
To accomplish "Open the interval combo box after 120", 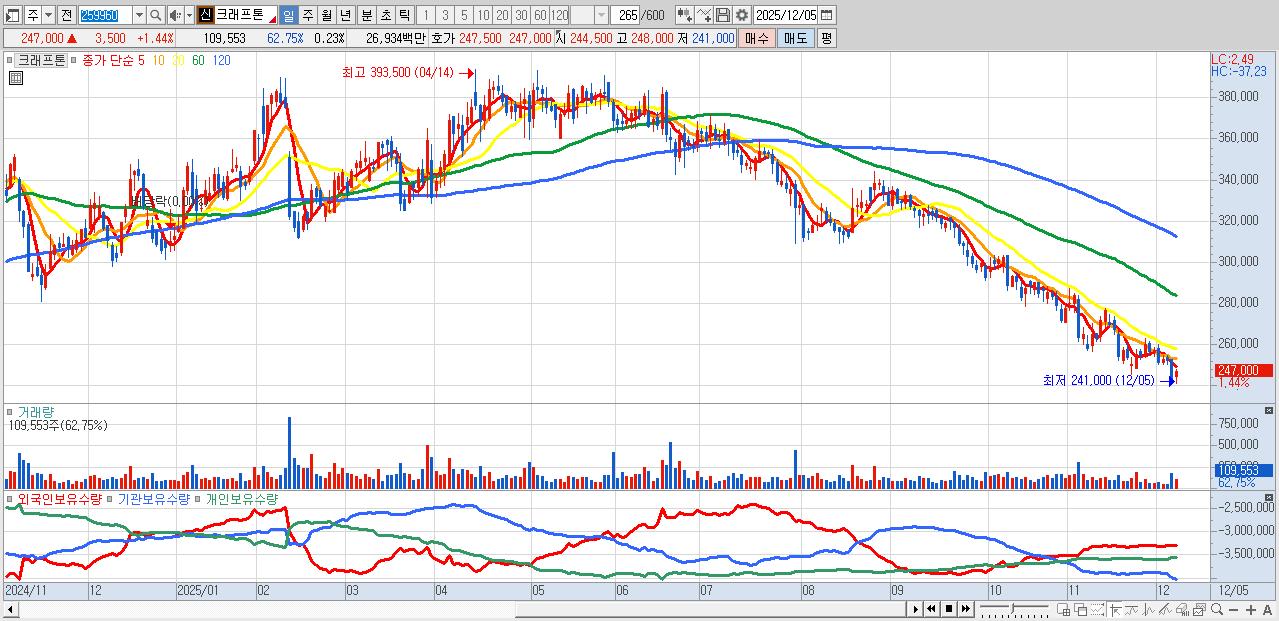I will (588, 15).
